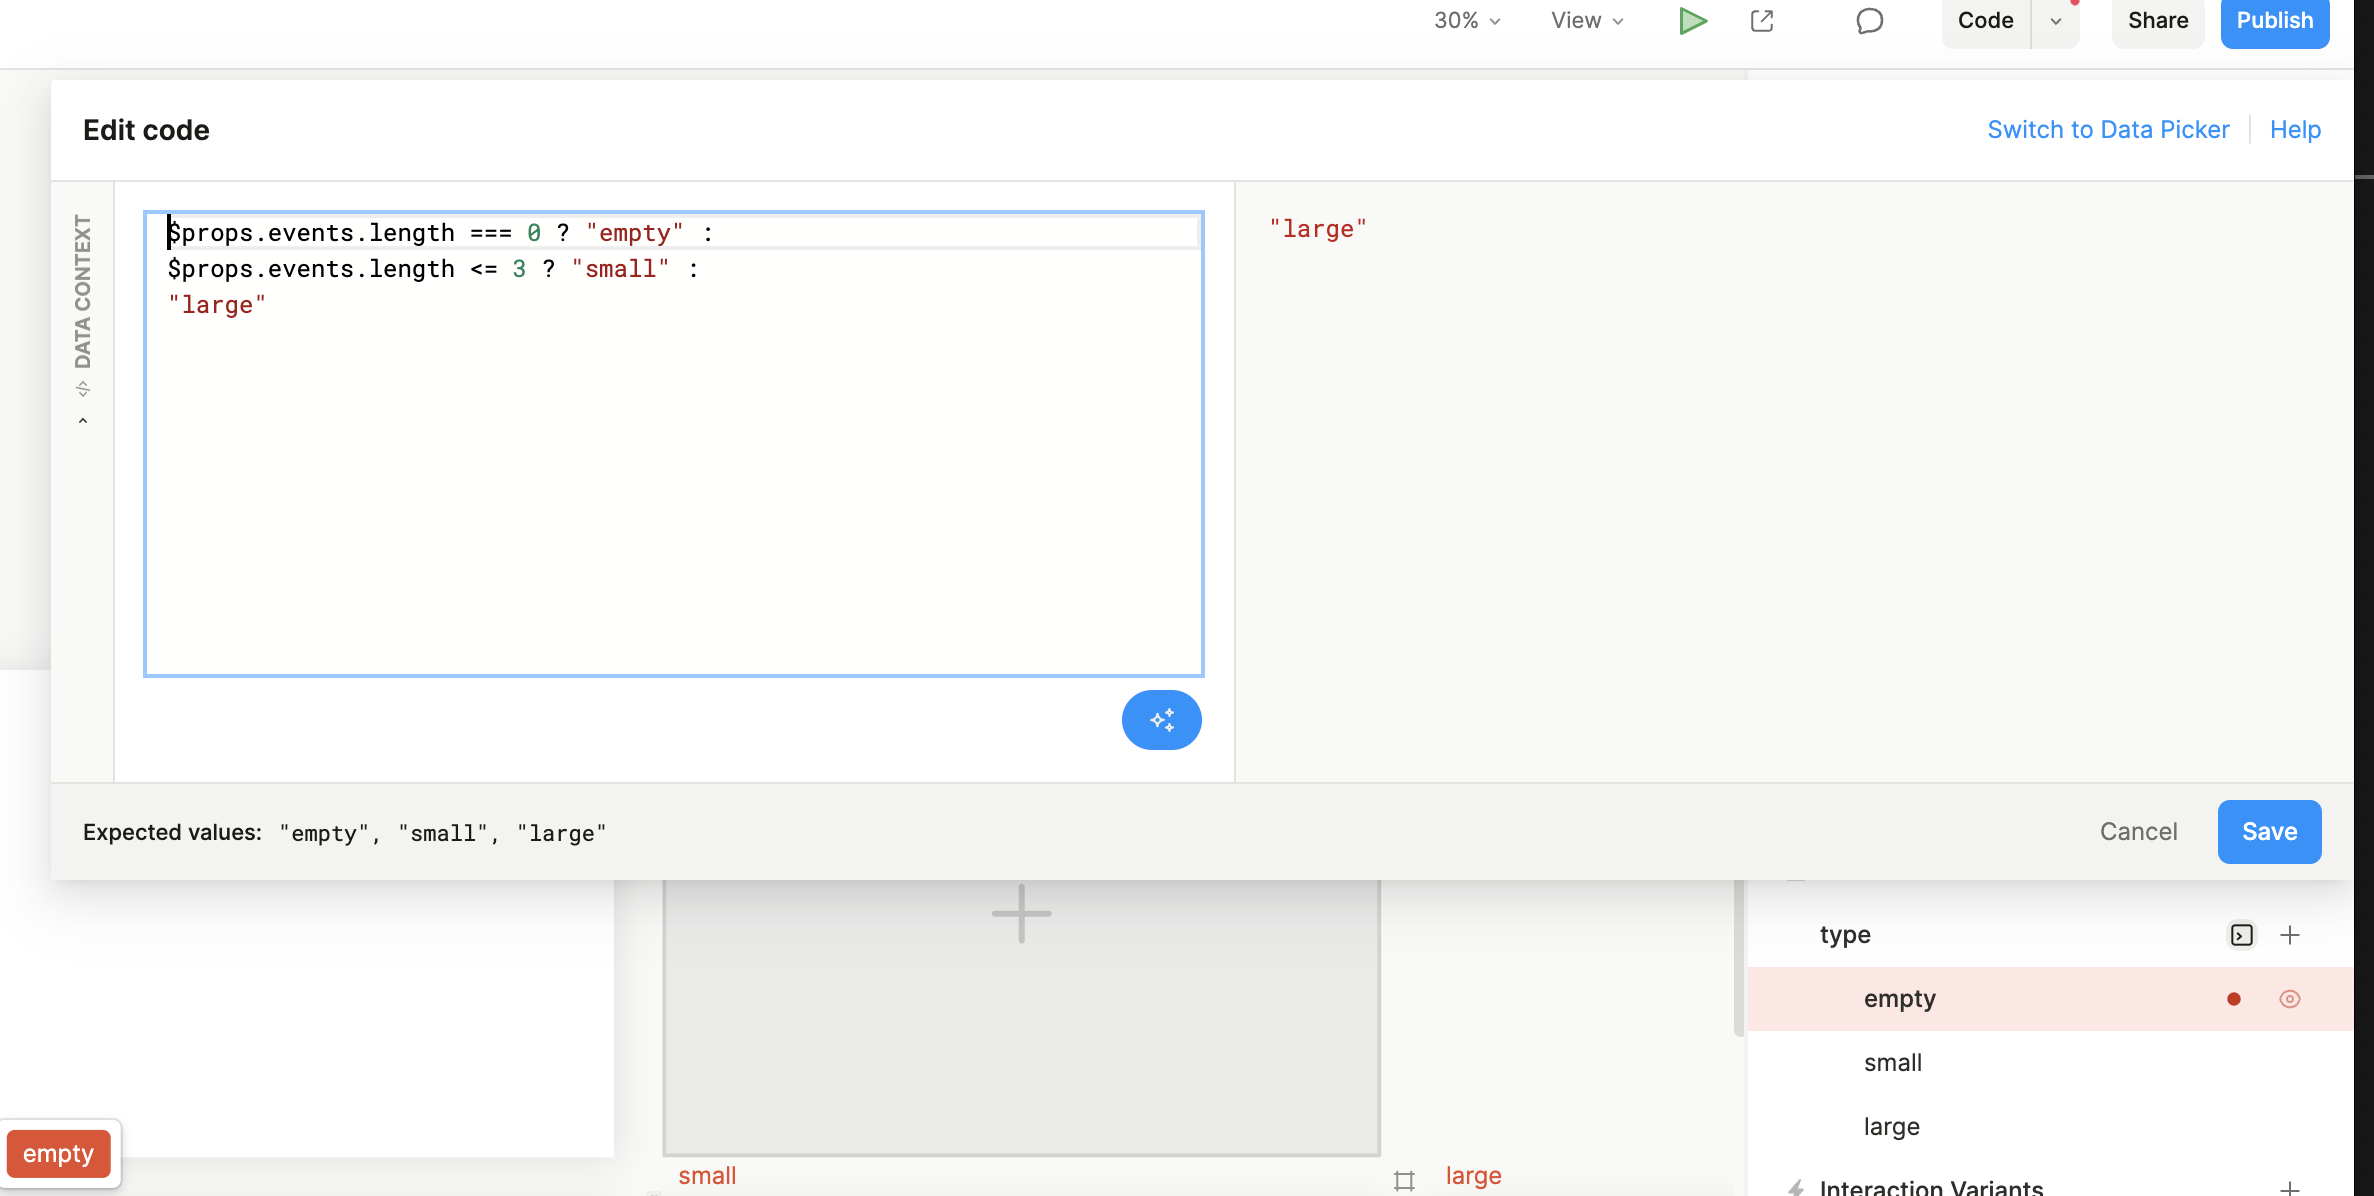Expand the Code button dropdown arrow

[2056, 21]
